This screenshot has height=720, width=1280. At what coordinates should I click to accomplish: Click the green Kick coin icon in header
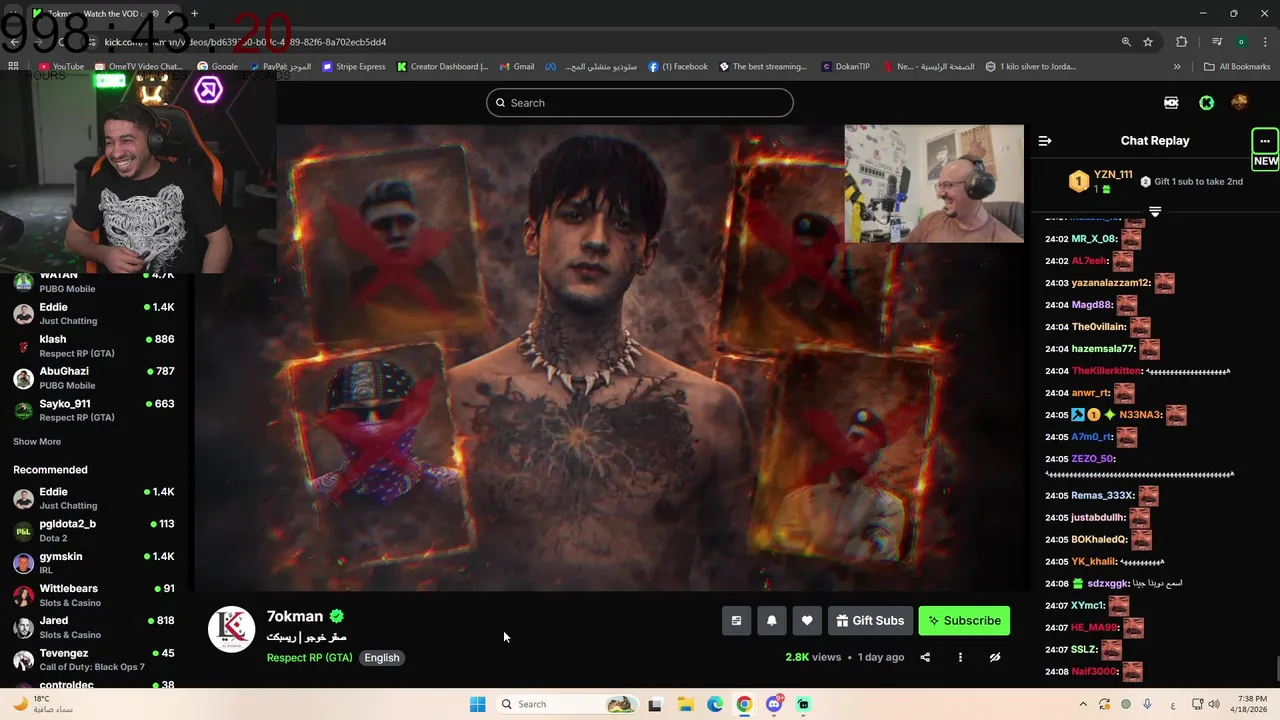click(x=1206, y=102)
